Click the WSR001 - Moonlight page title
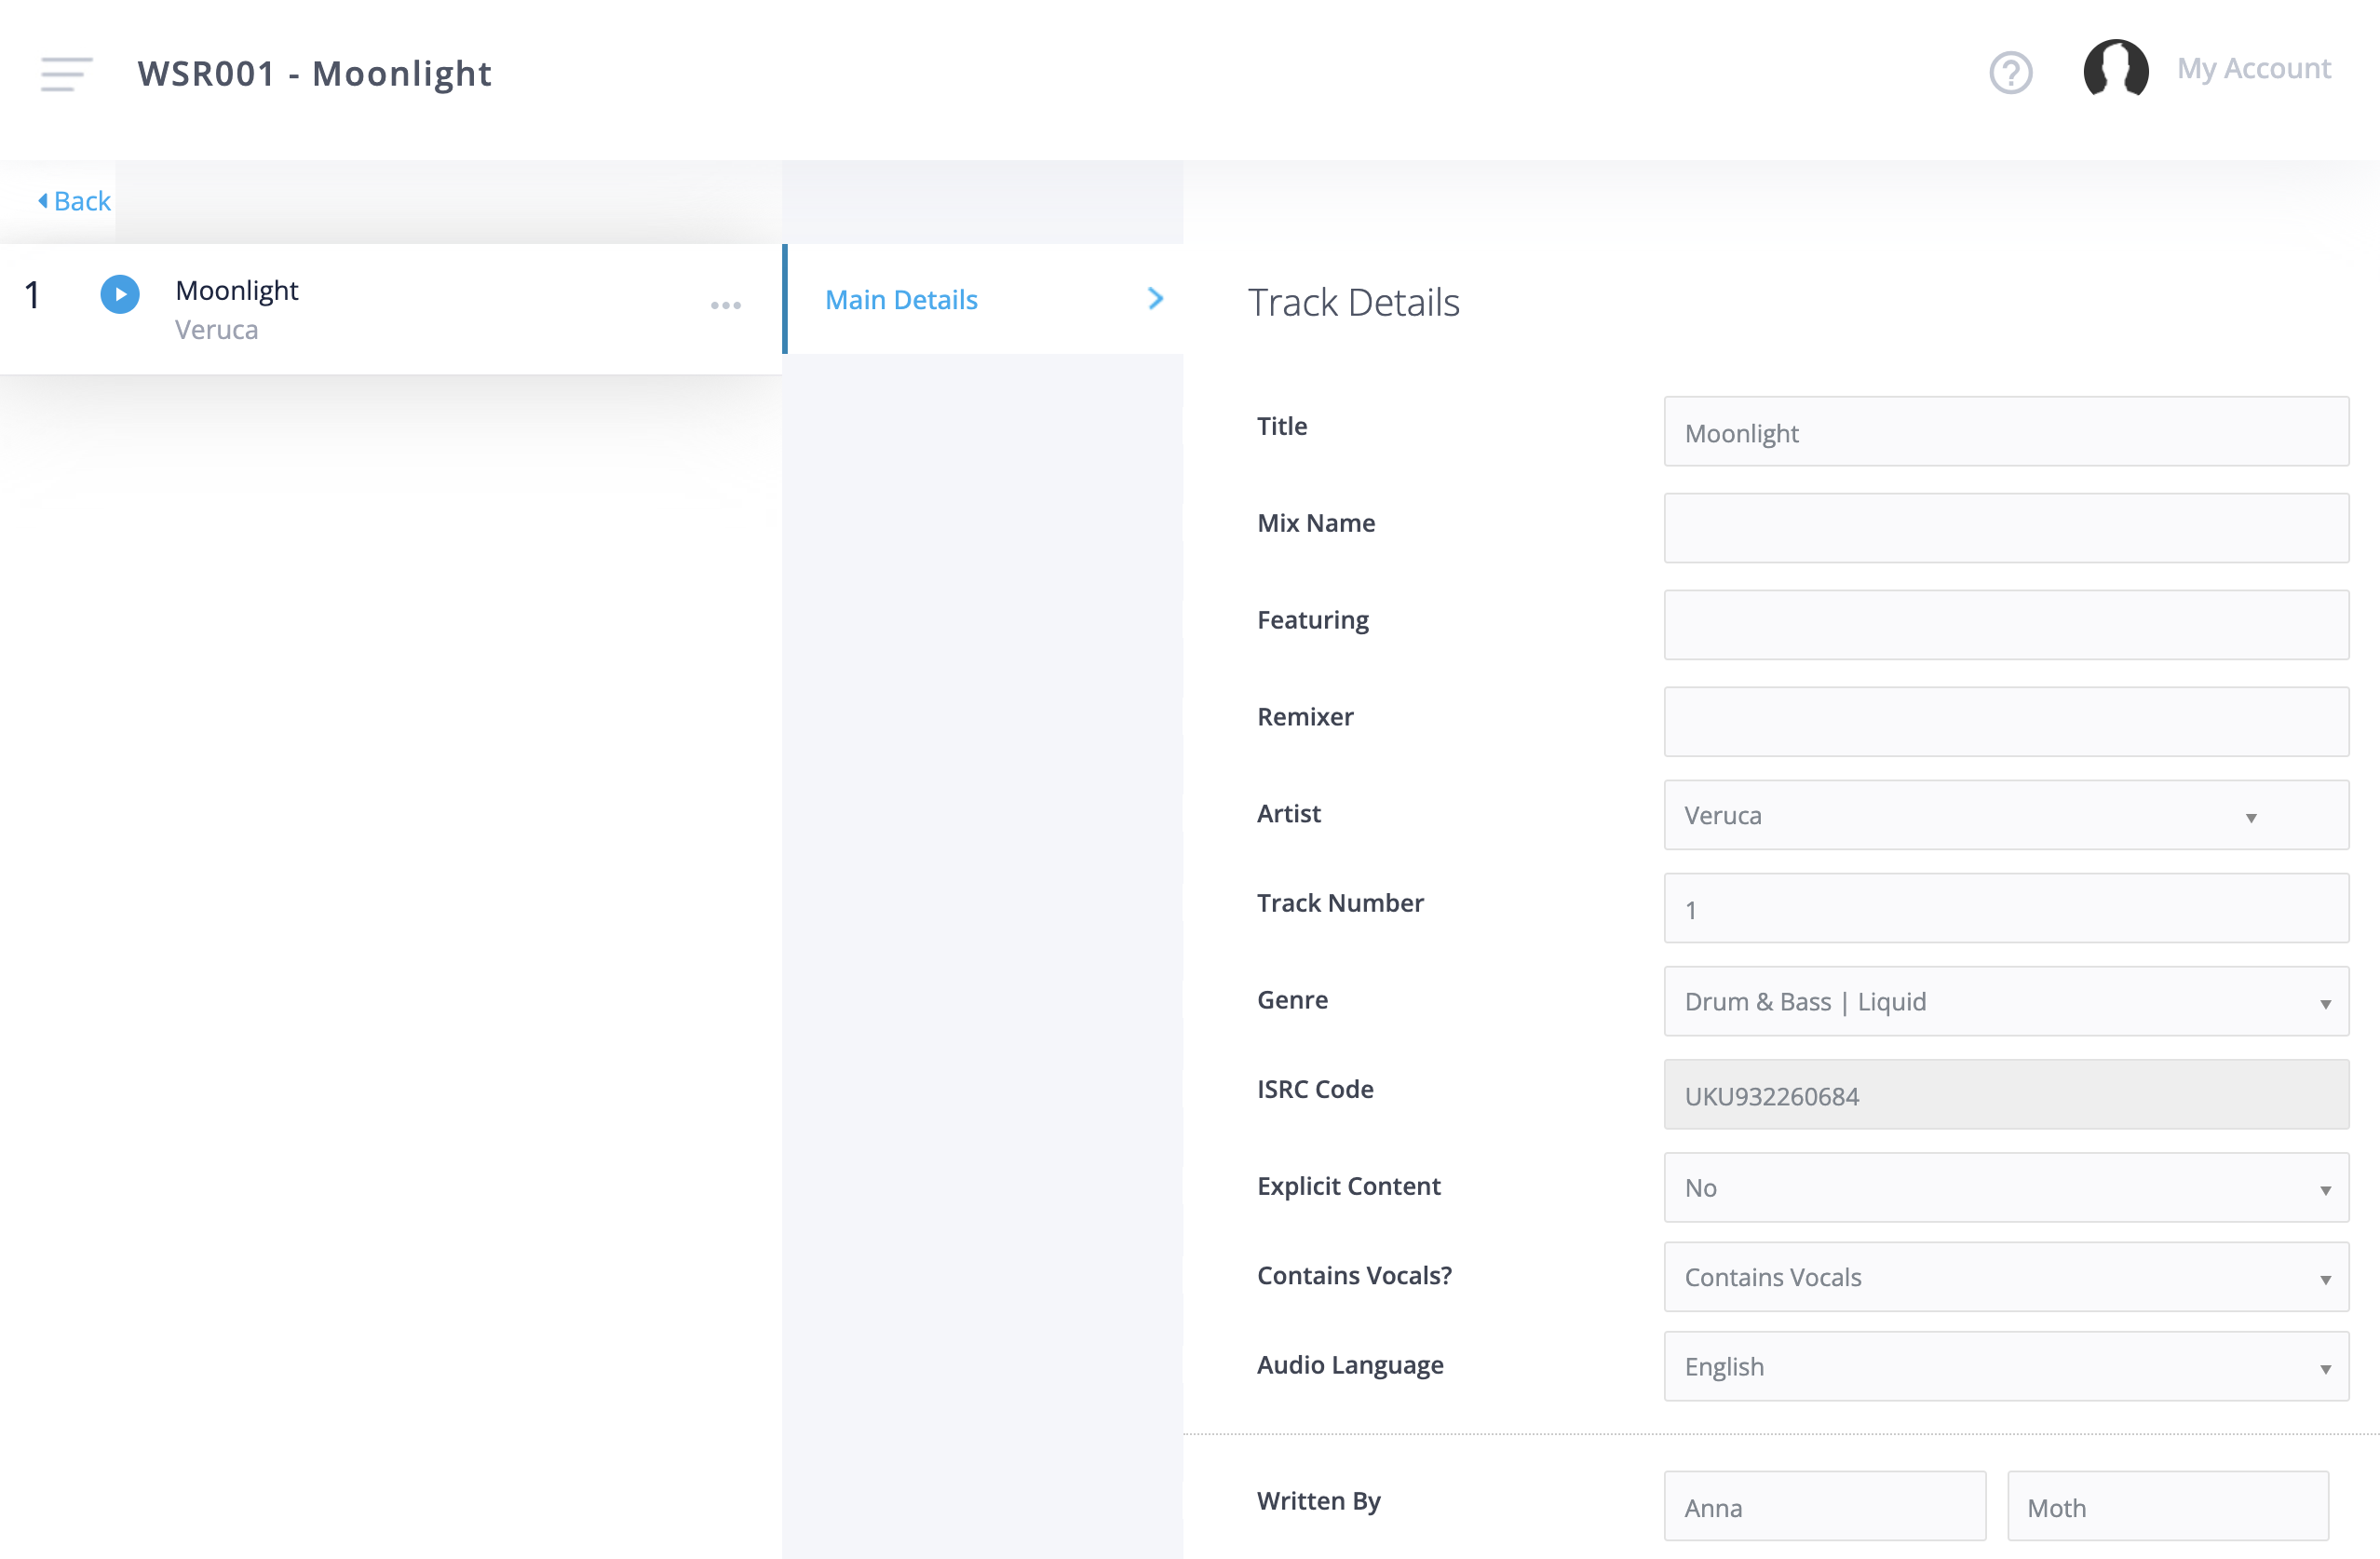The width and height of the screenshot is (2380, 1559). [315, 73]
